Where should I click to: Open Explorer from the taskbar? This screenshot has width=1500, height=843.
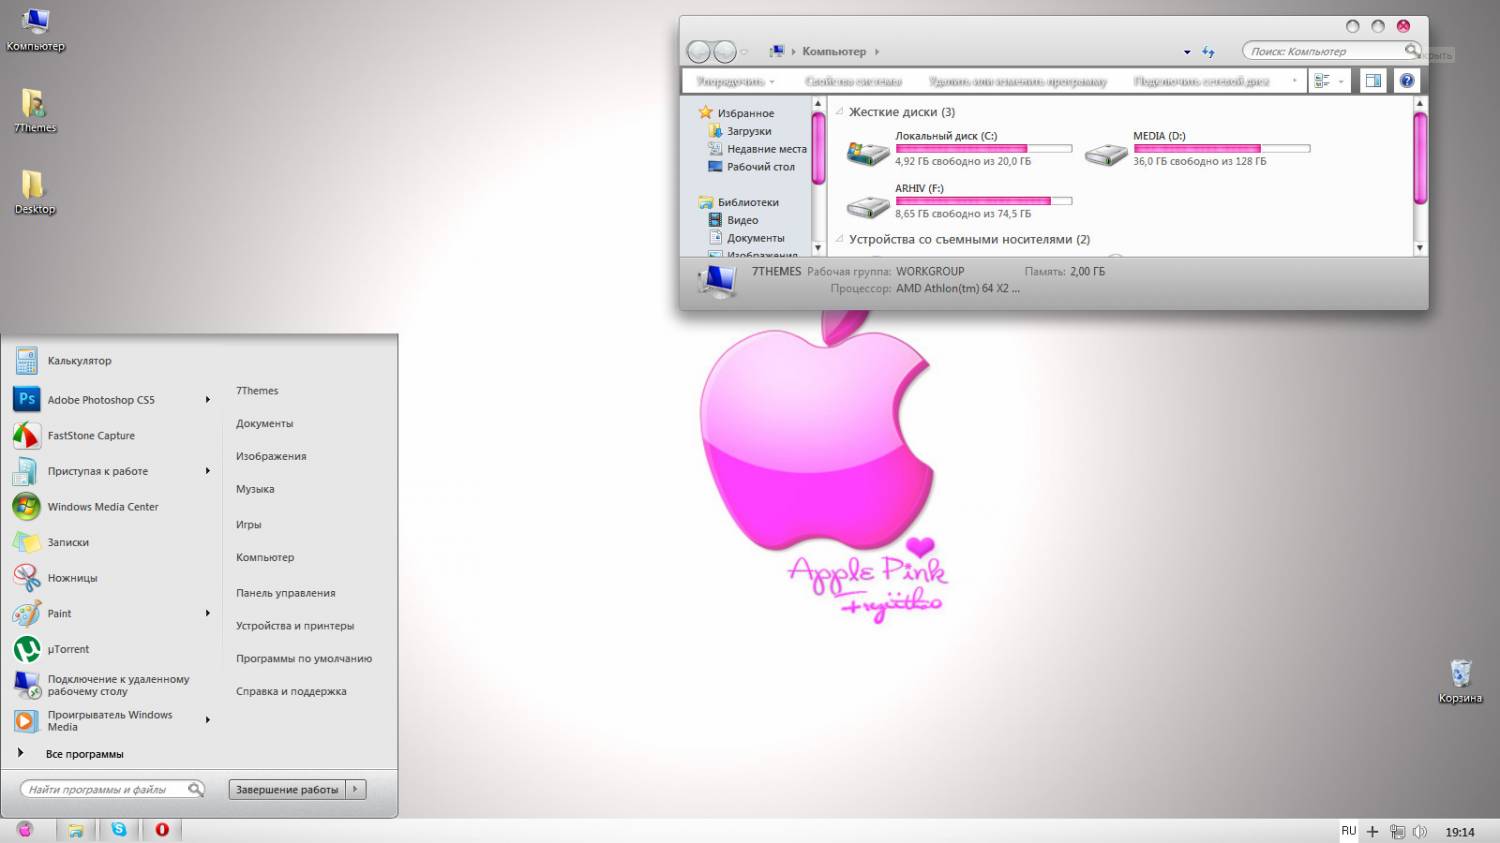75,830
